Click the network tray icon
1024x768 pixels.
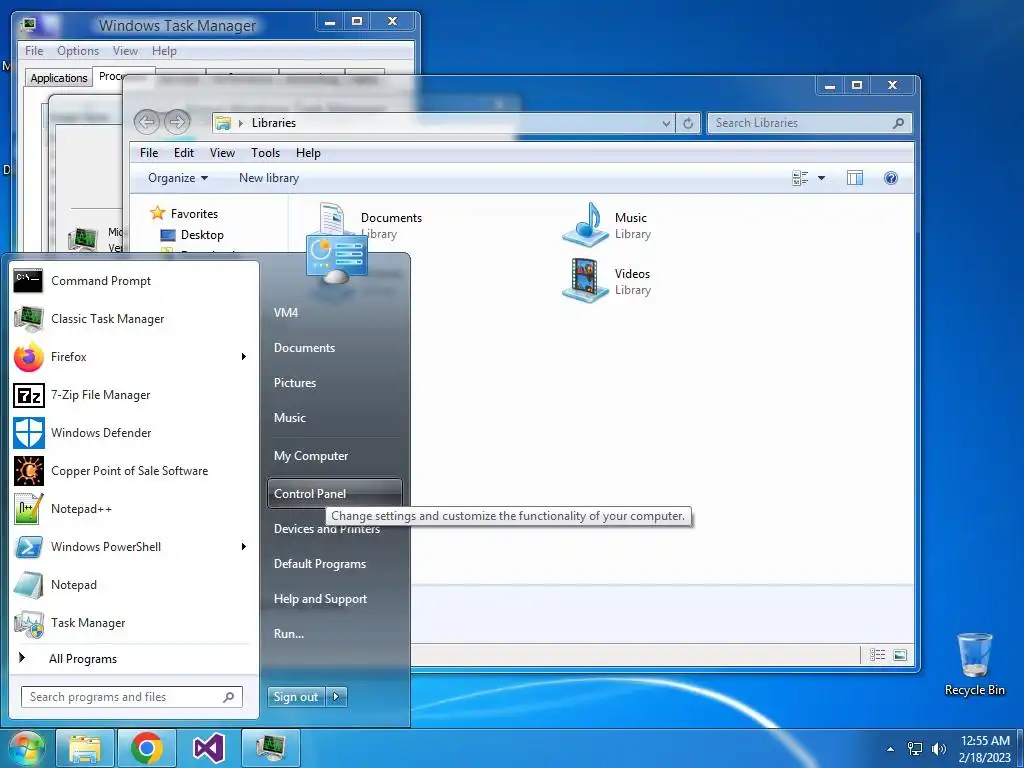(x=915, y=748)
